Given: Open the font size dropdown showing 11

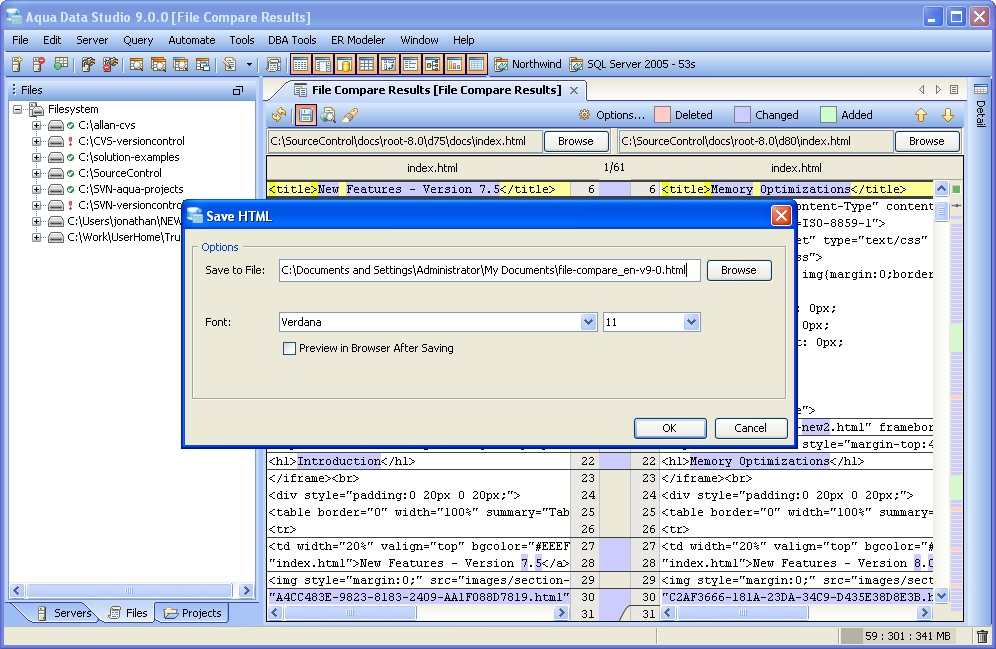Looking at the screenshot, I should coord(691,322).
